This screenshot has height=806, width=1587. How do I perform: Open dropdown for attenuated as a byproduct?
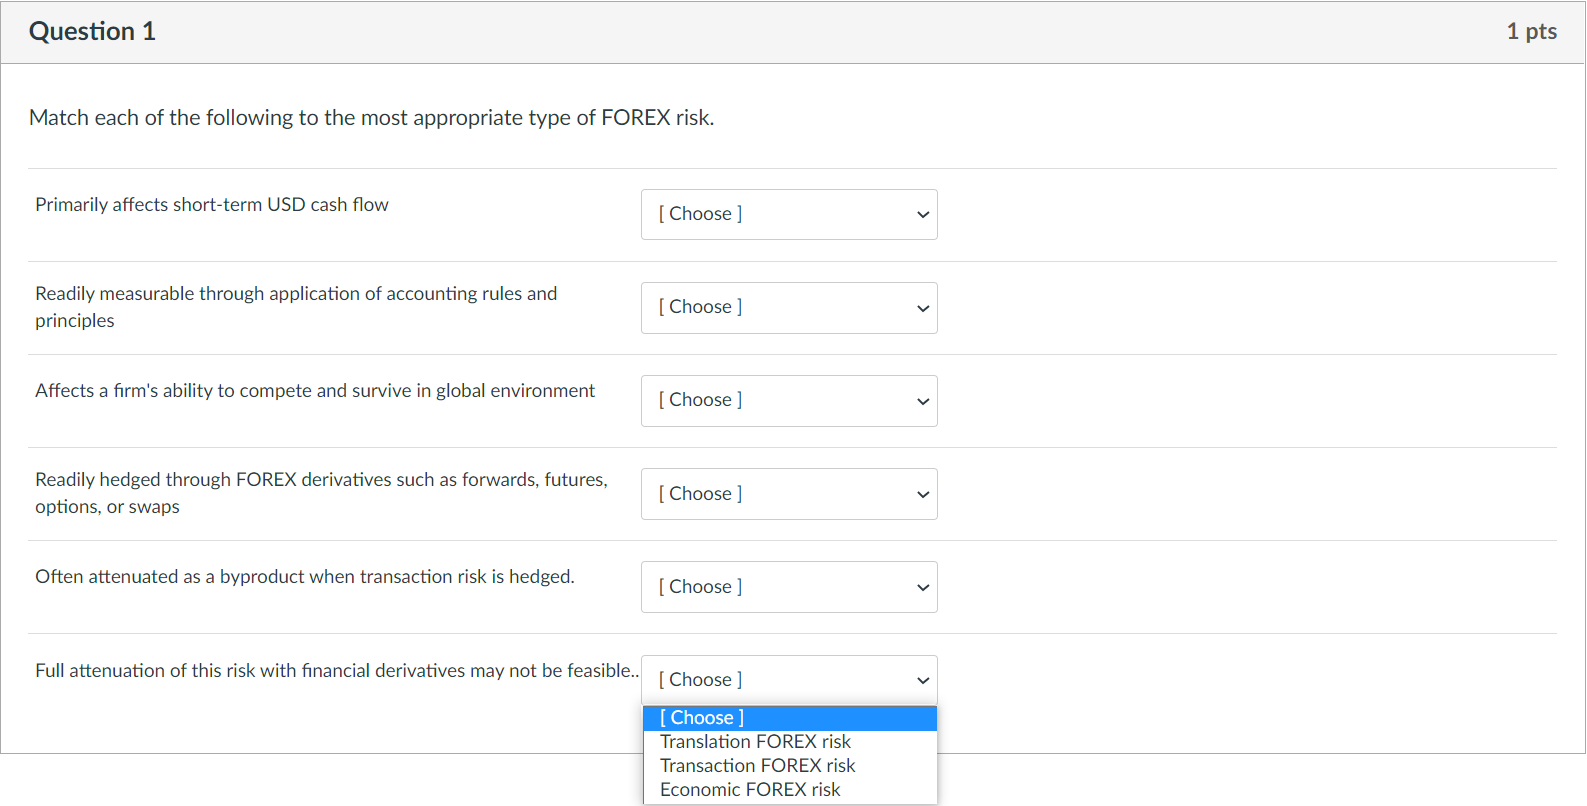click(789, 587)
